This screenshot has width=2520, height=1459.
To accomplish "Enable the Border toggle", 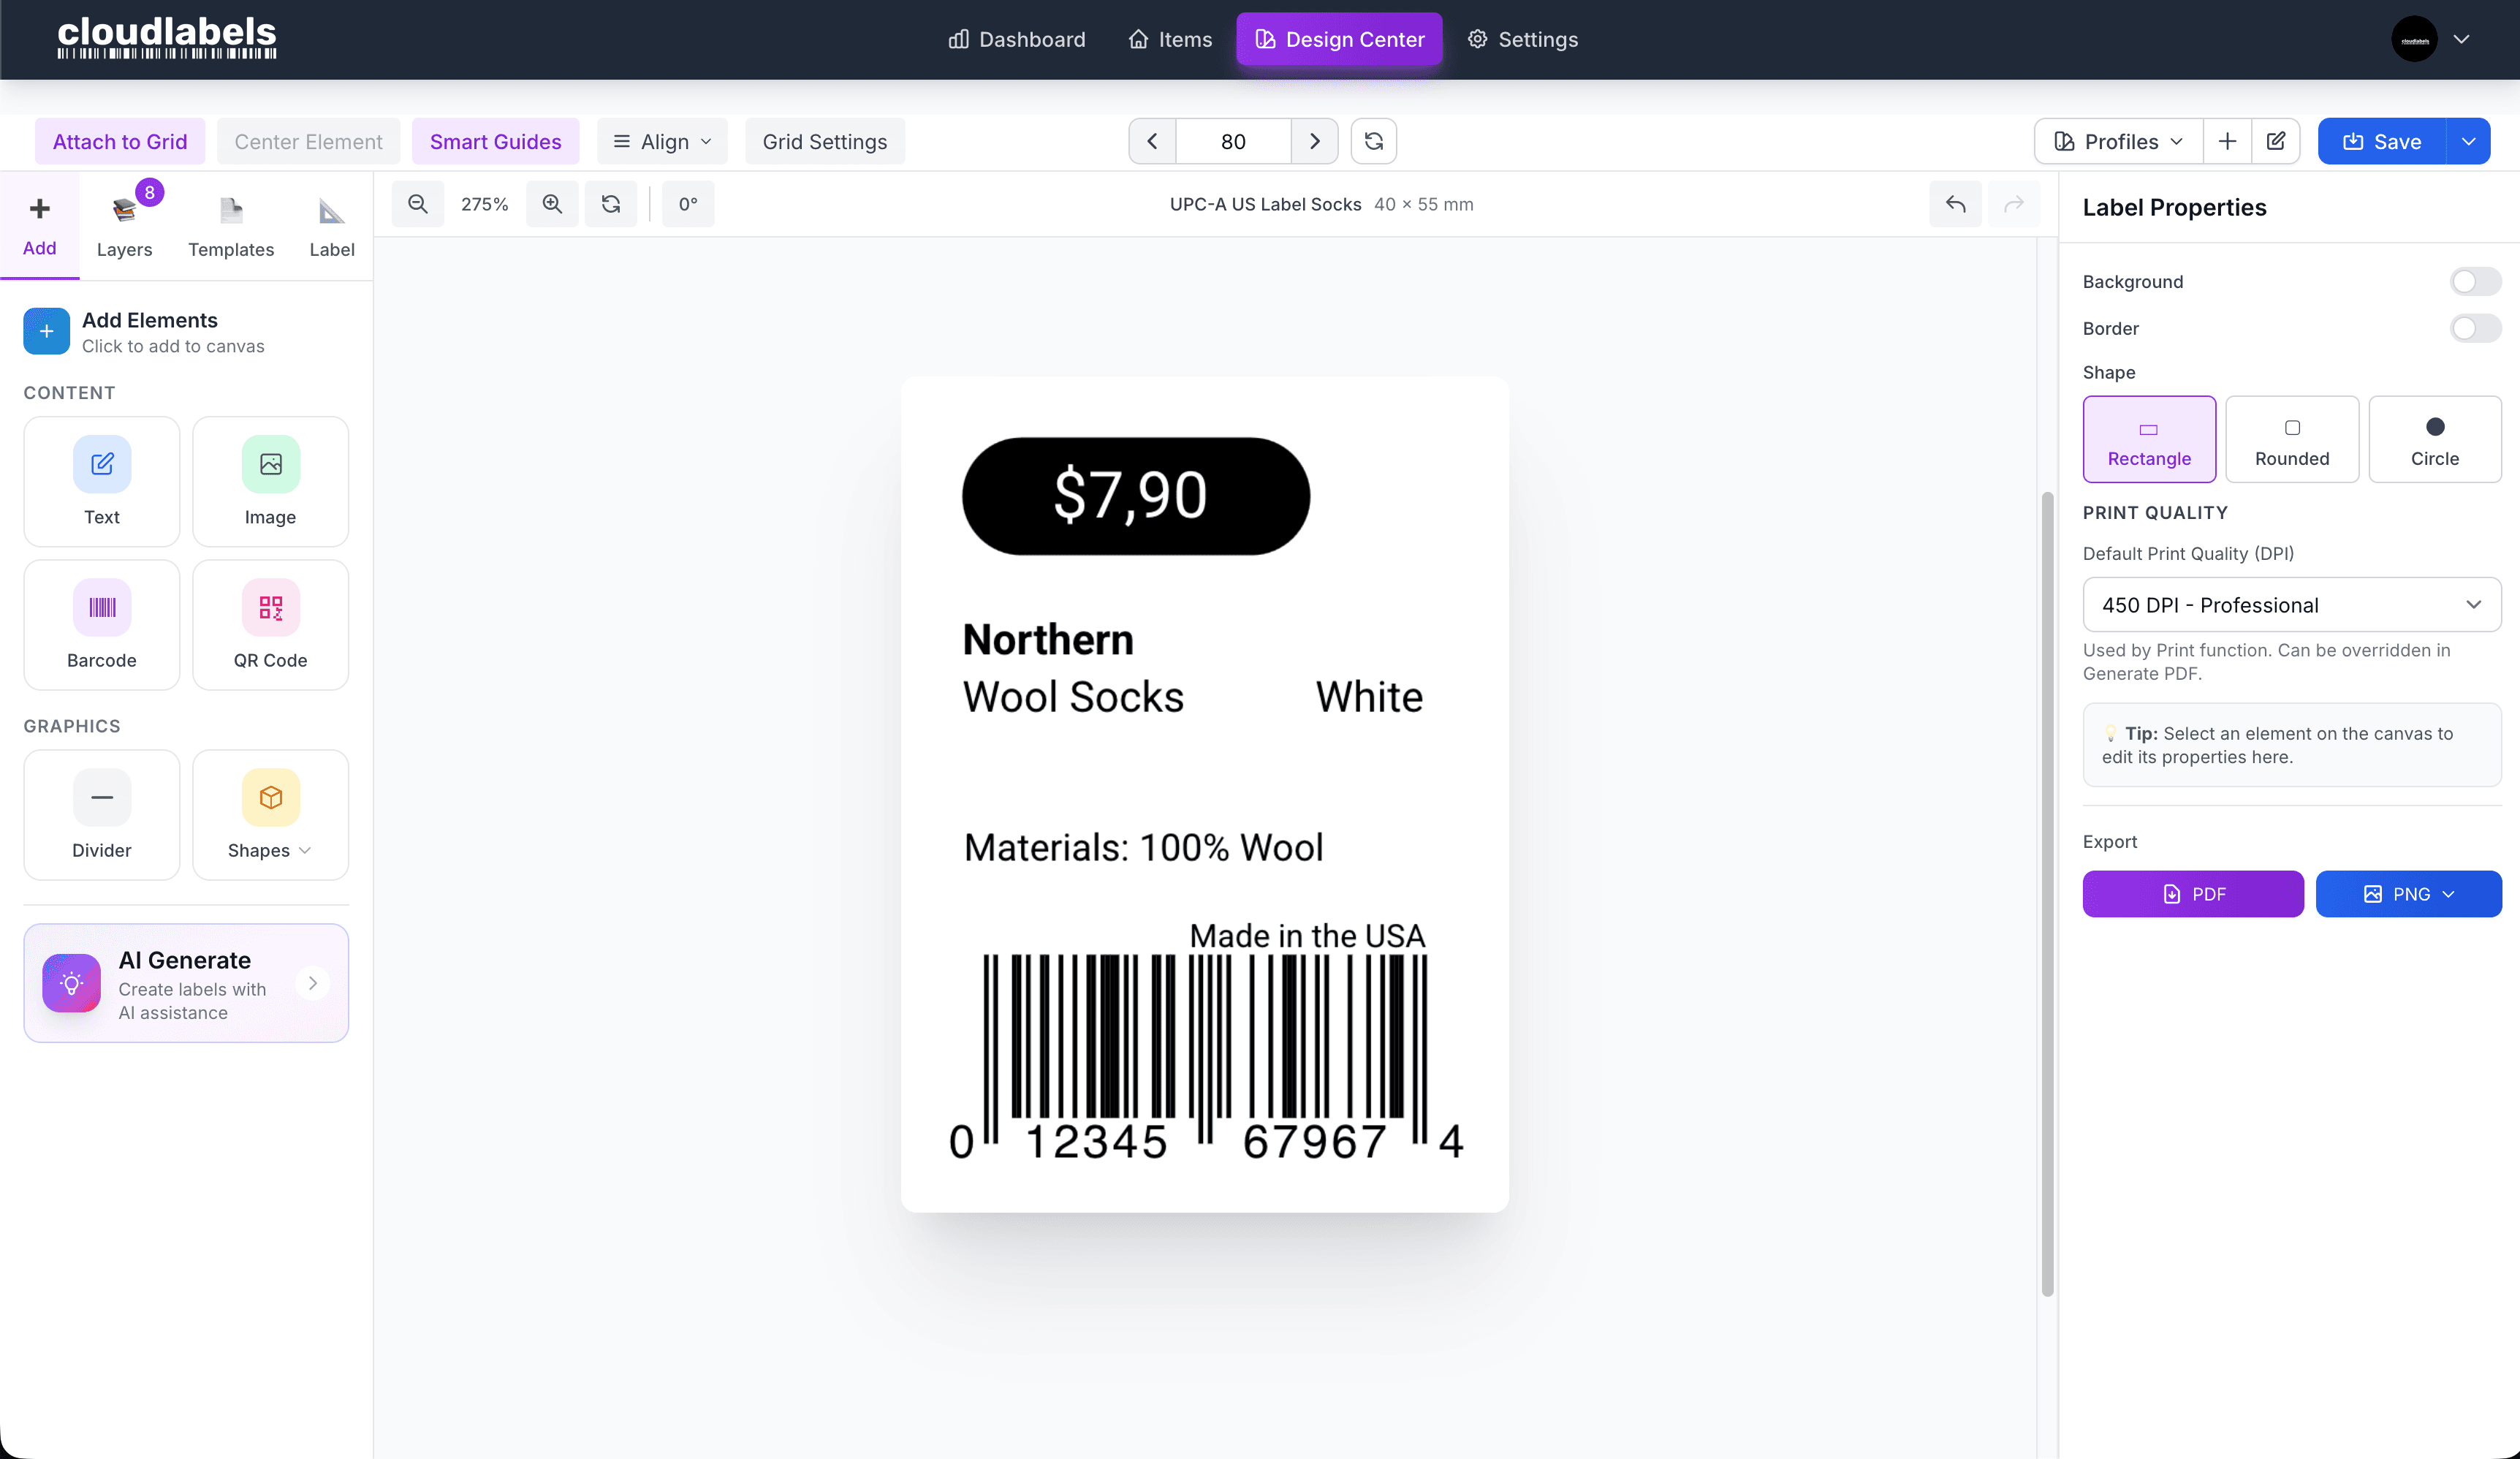I will tap(2475, 328).
